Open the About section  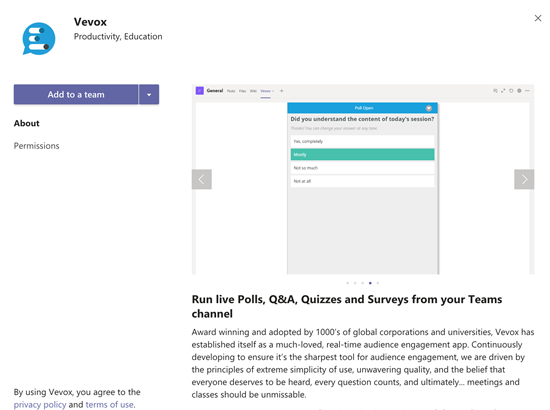pyautogui.click(x=27, y=123)
